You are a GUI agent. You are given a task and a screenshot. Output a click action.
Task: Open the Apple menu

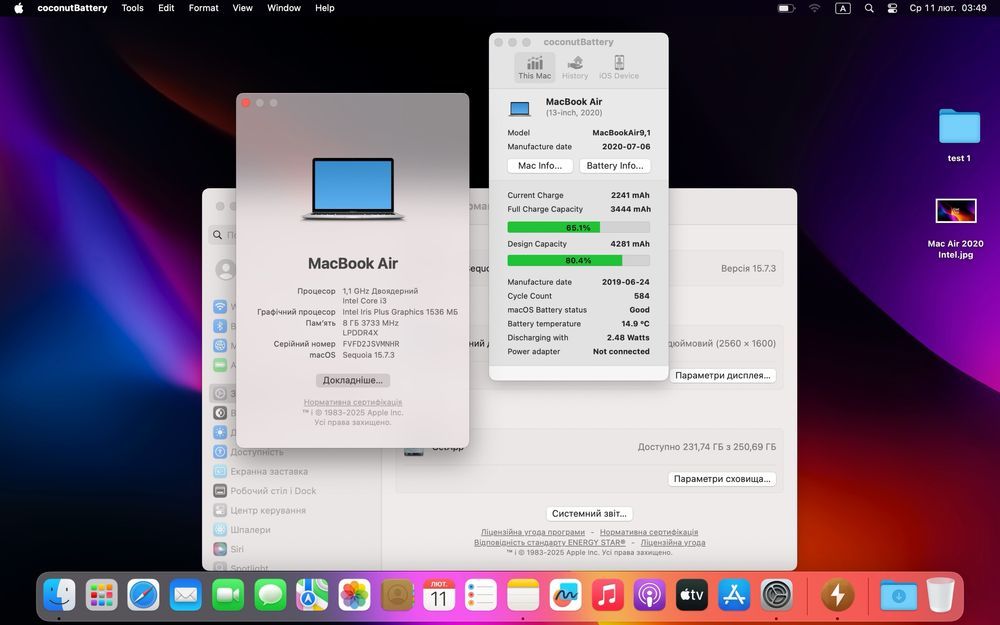(18, 8)
